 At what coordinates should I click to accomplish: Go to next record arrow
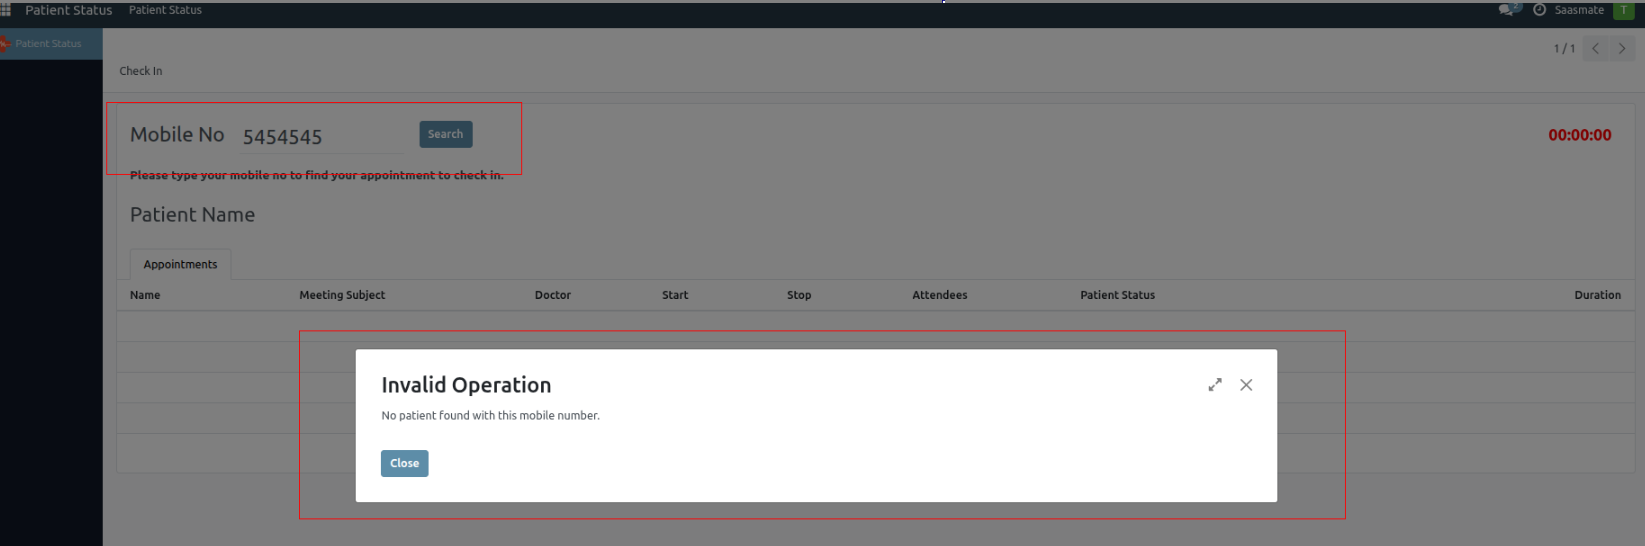pyautogui.click(x=1622, y=48)
